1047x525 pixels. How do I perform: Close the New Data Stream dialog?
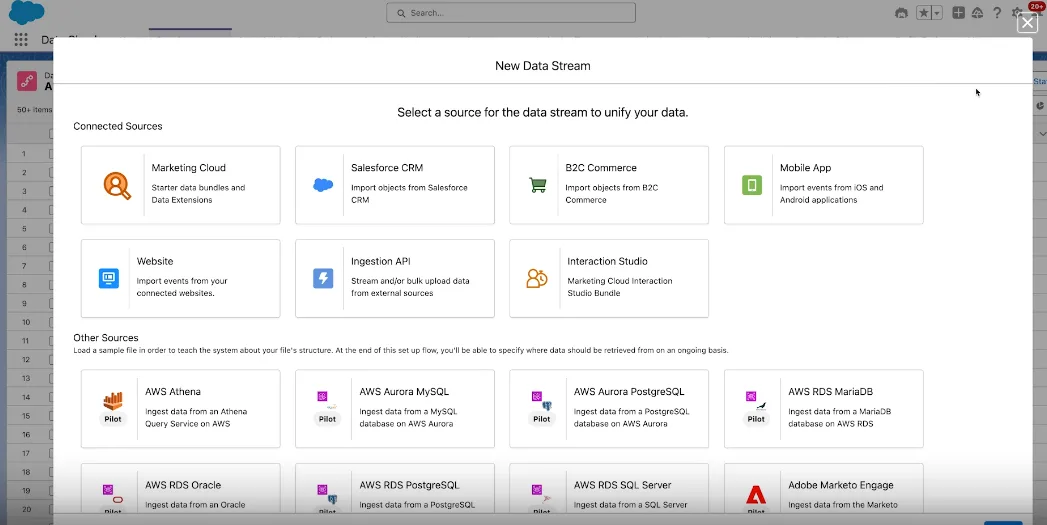pyautogui.click(x=1027, y=23)
